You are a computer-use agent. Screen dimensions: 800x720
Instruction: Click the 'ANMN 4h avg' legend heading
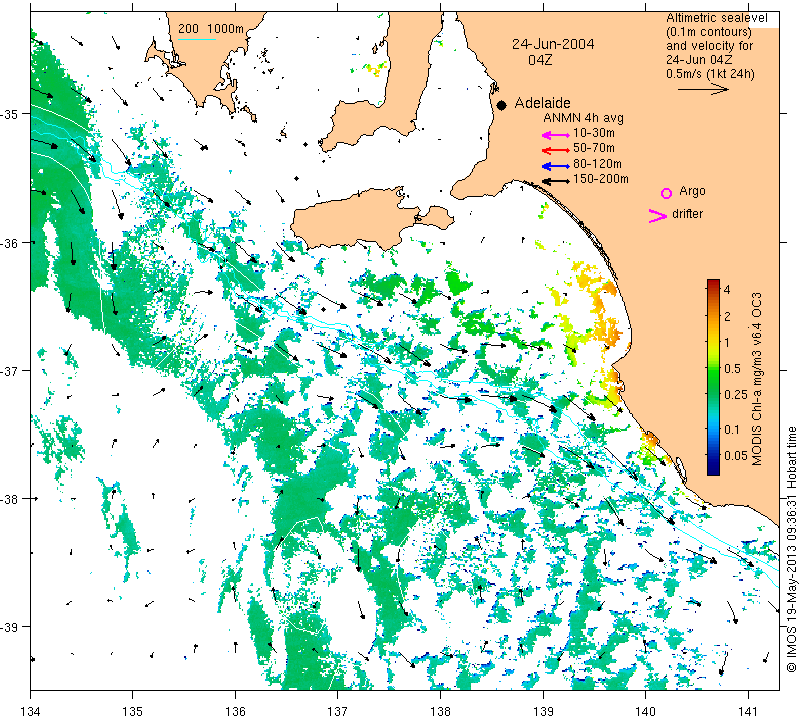coord(583,118)
